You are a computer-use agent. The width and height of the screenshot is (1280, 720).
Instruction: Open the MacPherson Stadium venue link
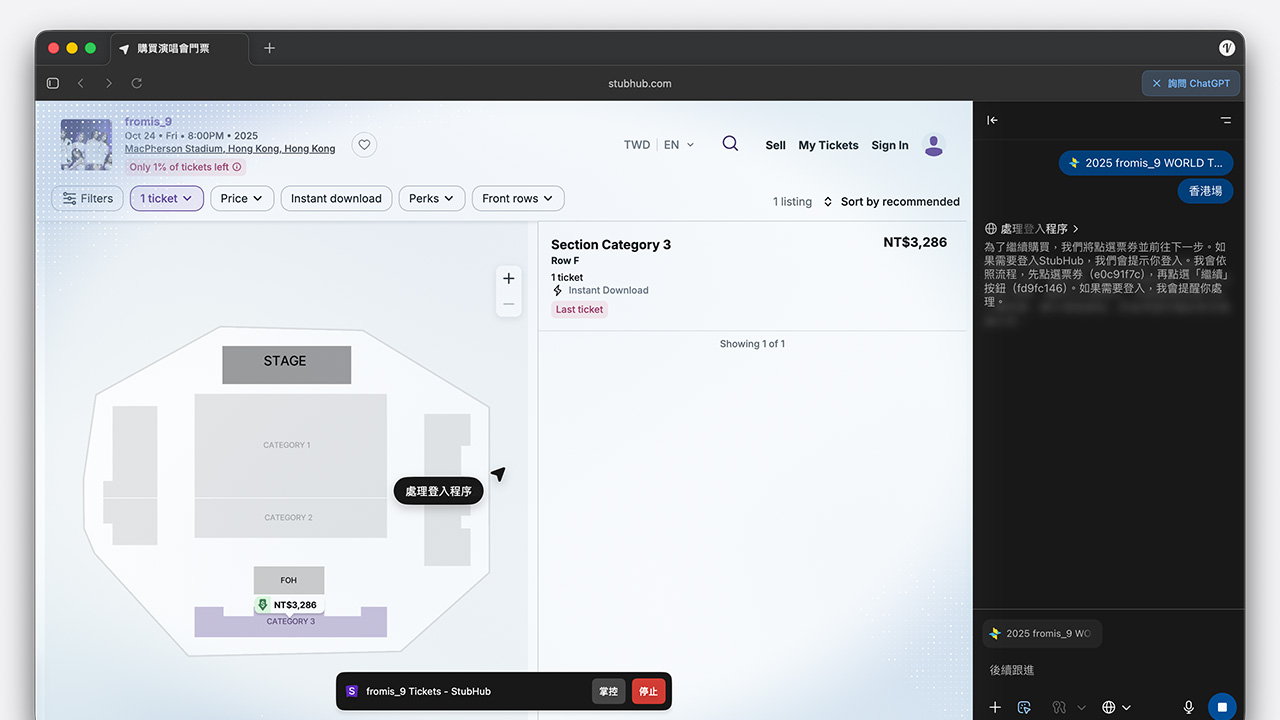230,149
